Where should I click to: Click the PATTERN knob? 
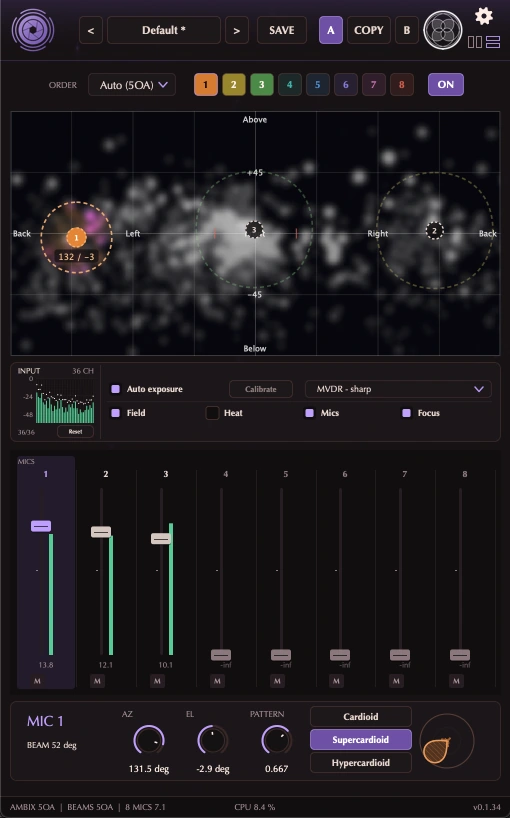click(276, 740)
